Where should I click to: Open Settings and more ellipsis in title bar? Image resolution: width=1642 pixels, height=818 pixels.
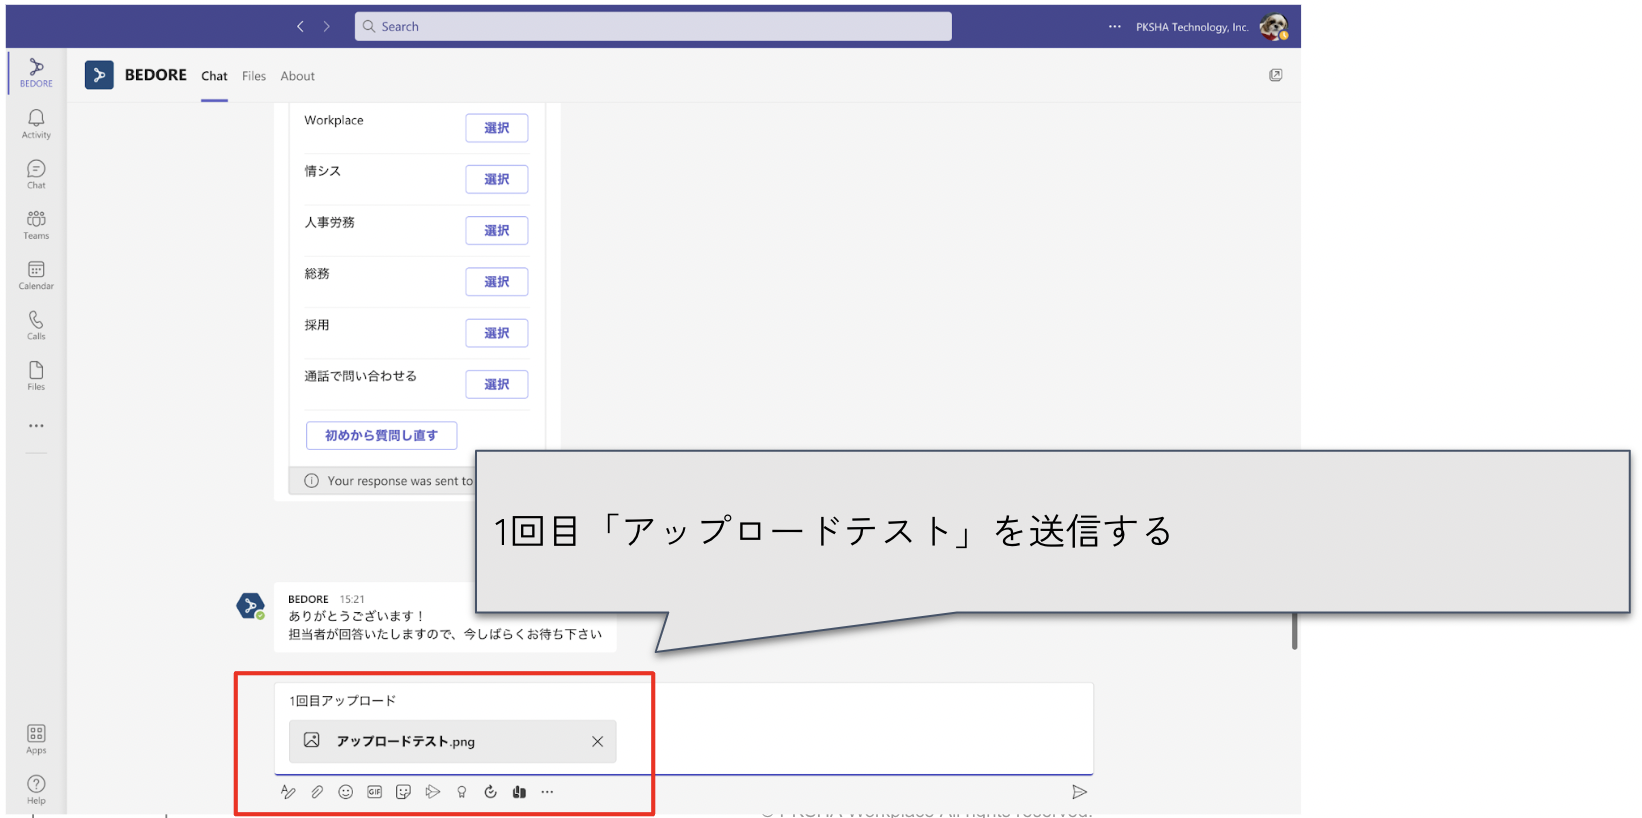[x=1114, y=27]
